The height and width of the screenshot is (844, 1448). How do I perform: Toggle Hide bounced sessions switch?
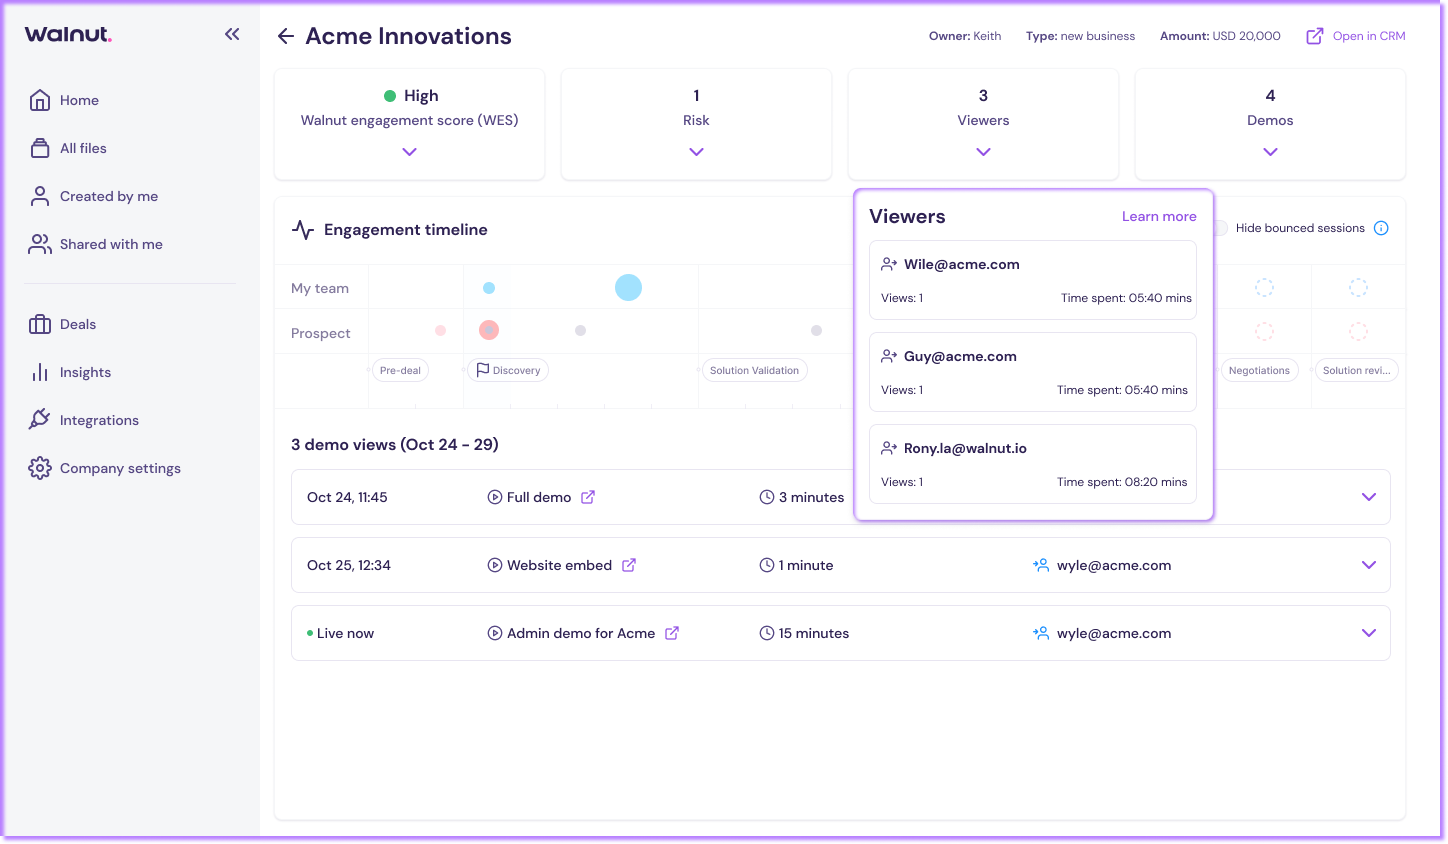[1221, 228]
